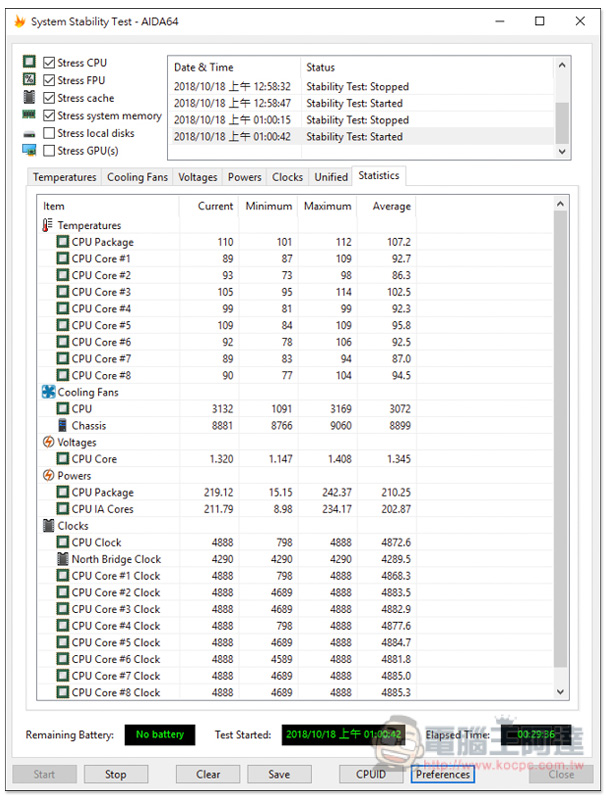Select the Statistics tab
The image size is (606, 800).
[378, 176]
